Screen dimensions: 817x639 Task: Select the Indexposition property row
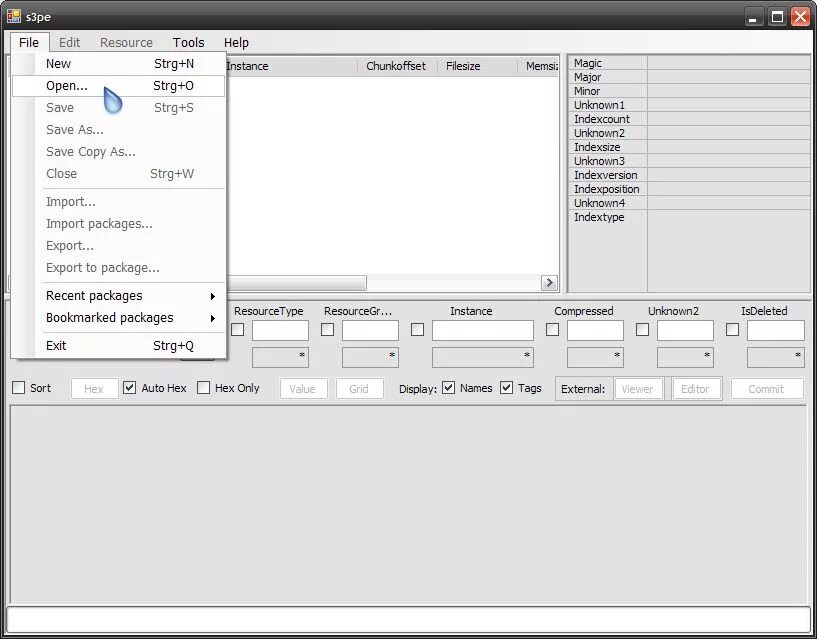point(689,189)
